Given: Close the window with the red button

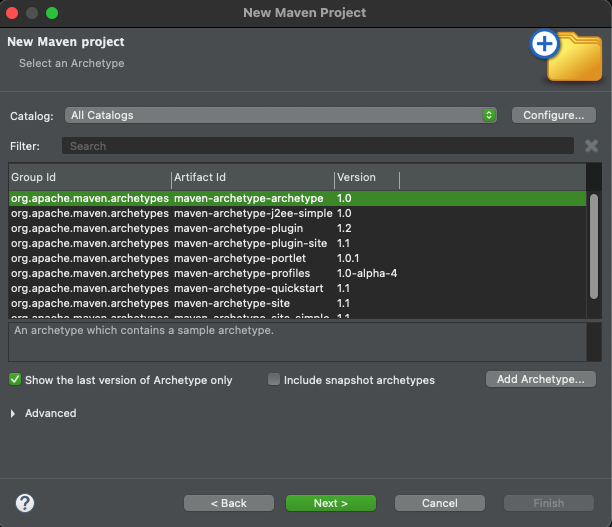Looking at the screenshot, I should [x=12, y=13].
